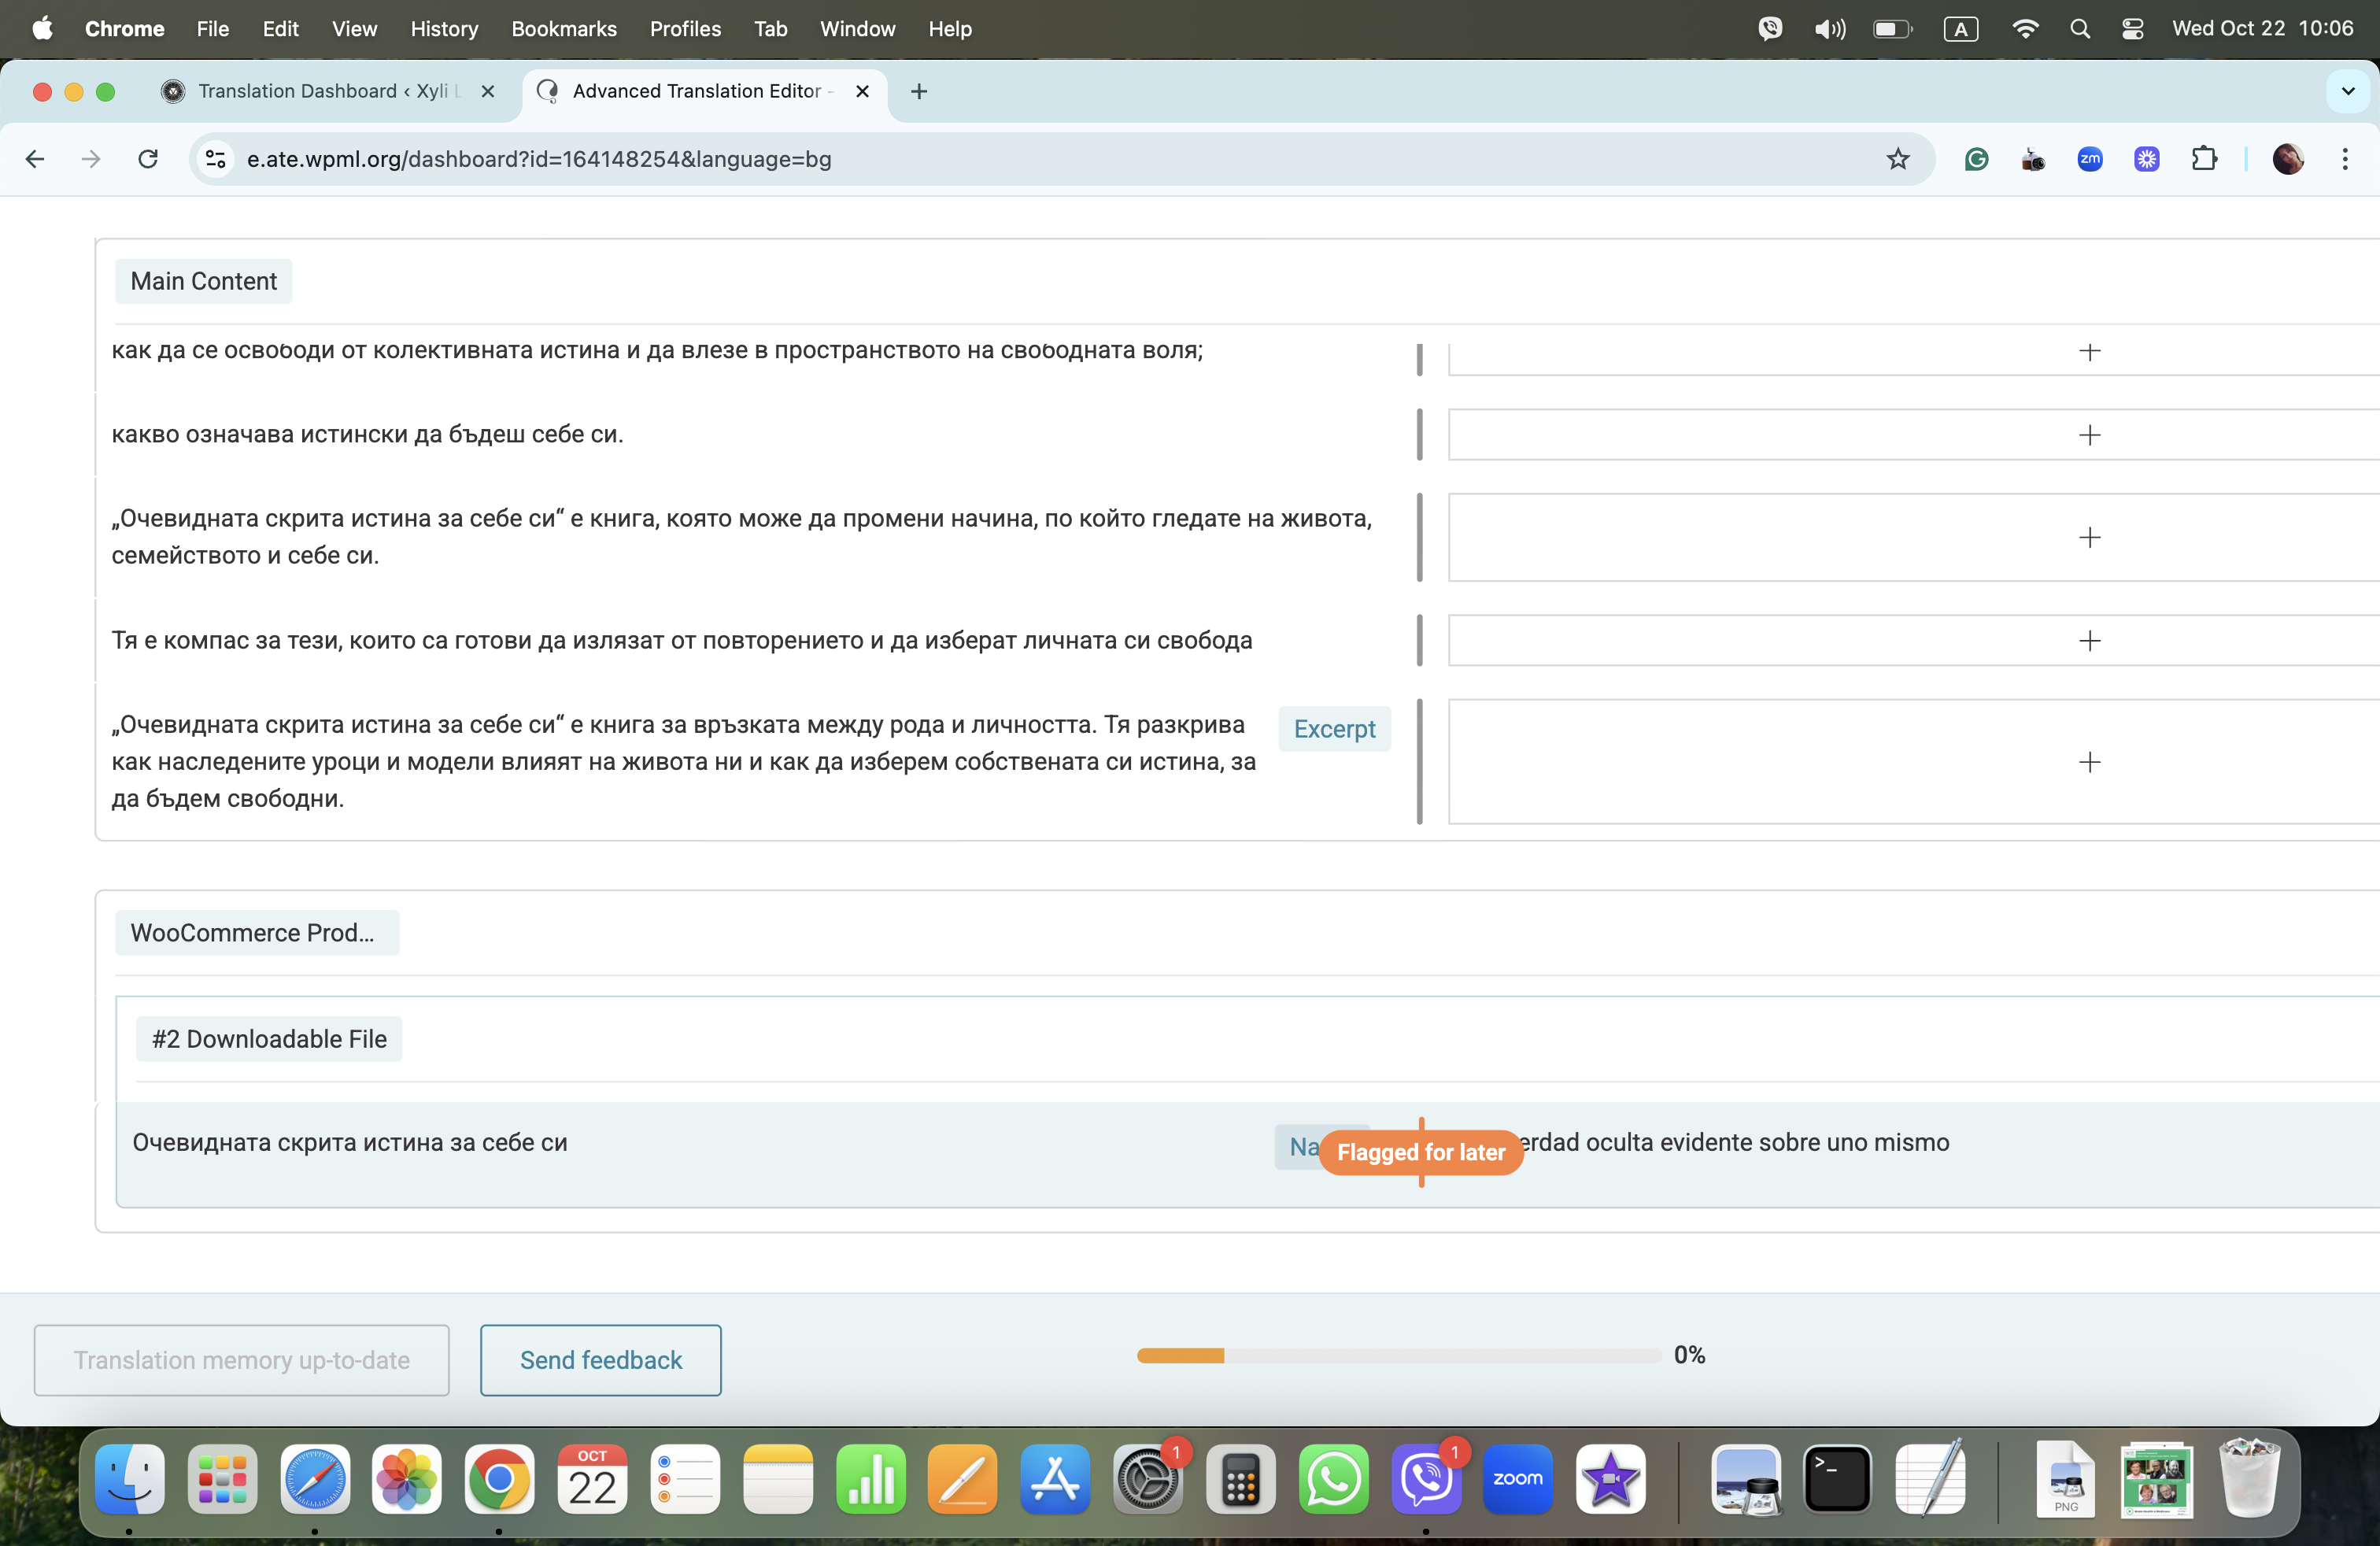The image size is (2380, 1546).
Task: Open macOS Control Center toggle icon
Action: tap(2132, 29)
